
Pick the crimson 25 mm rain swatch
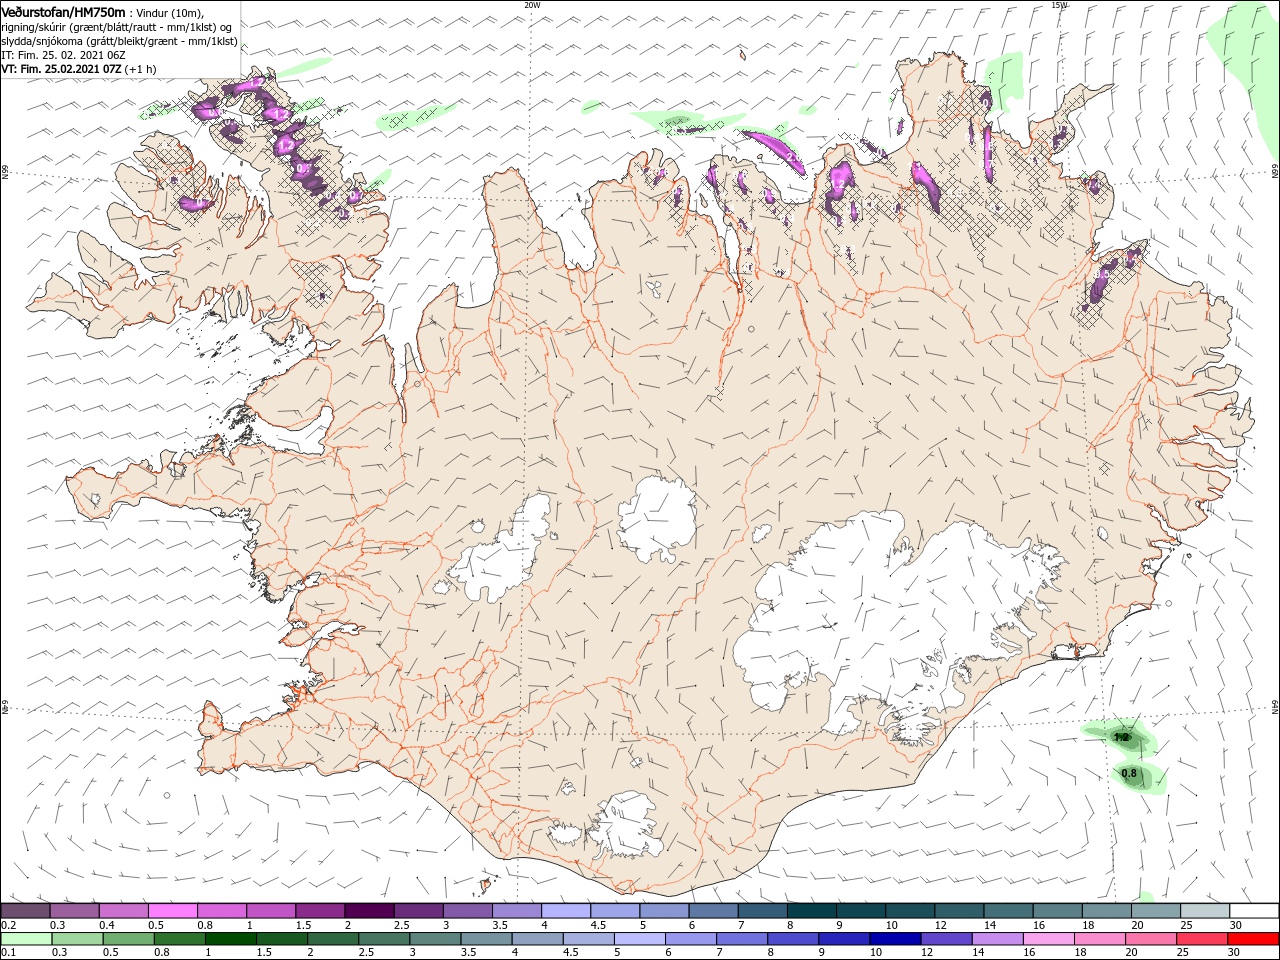click(1202, 939)
